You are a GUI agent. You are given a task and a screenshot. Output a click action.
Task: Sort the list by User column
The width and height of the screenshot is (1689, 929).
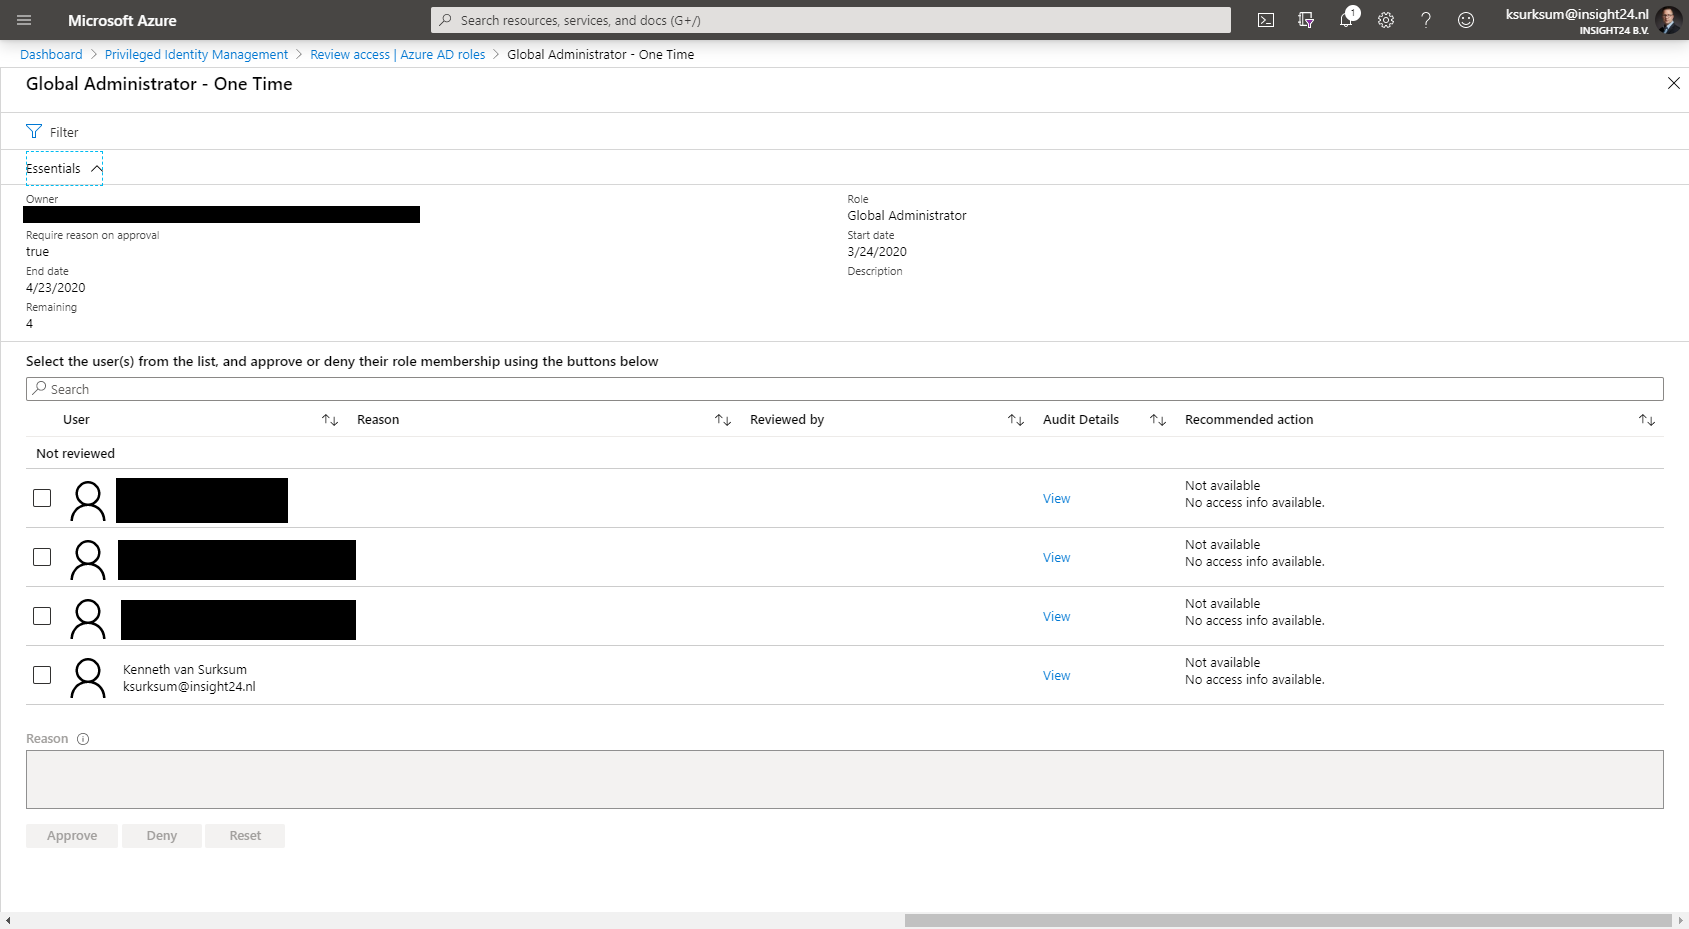[330, 420]
